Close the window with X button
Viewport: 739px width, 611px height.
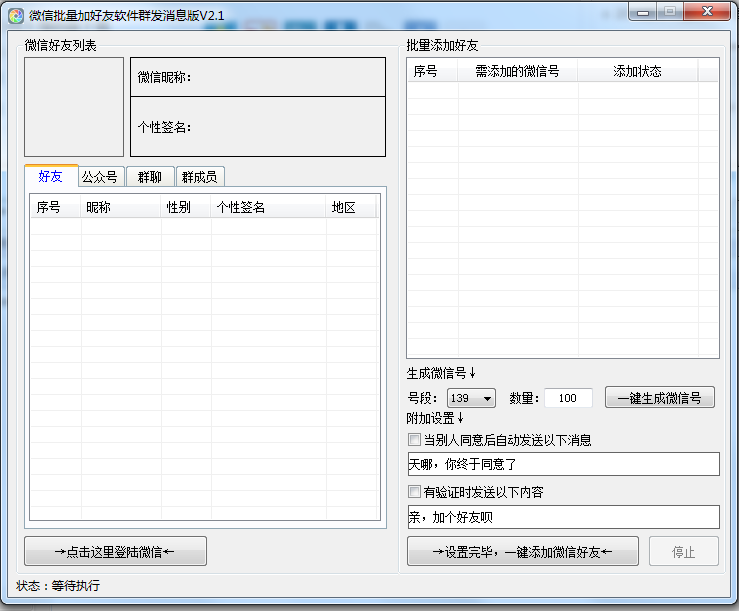(707, 12)
